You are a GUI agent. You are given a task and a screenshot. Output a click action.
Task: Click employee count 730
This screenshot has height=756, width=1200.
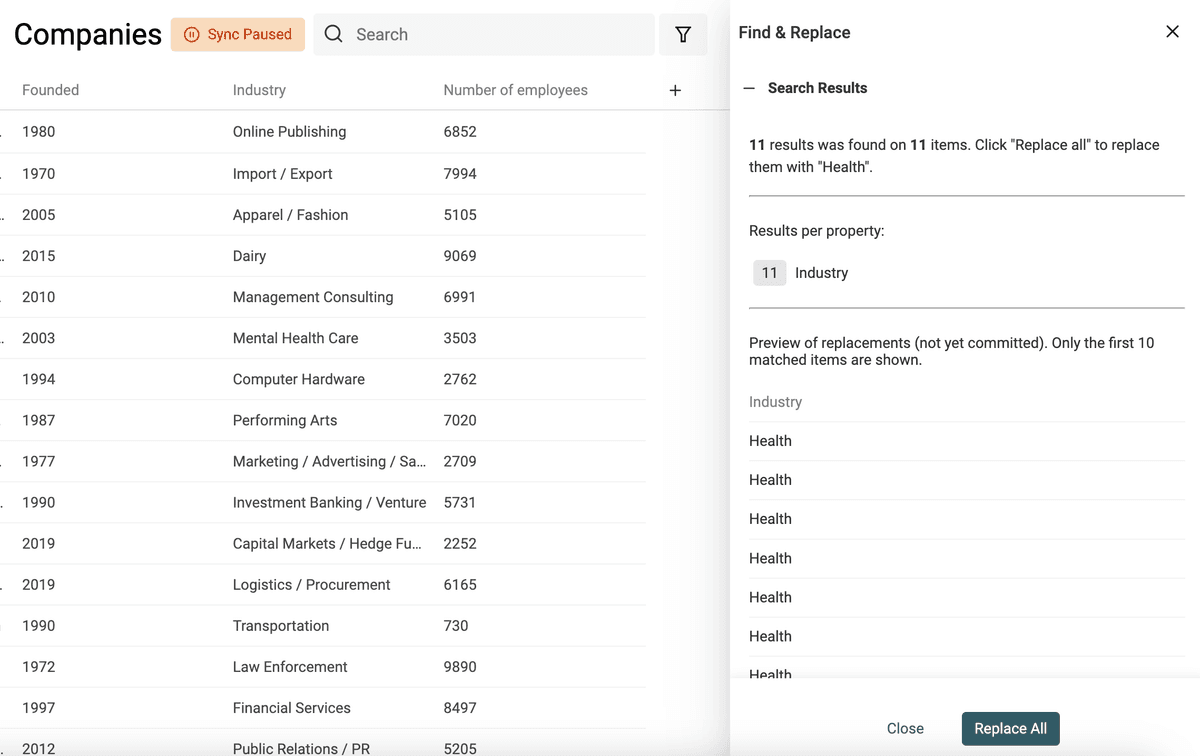456,625
